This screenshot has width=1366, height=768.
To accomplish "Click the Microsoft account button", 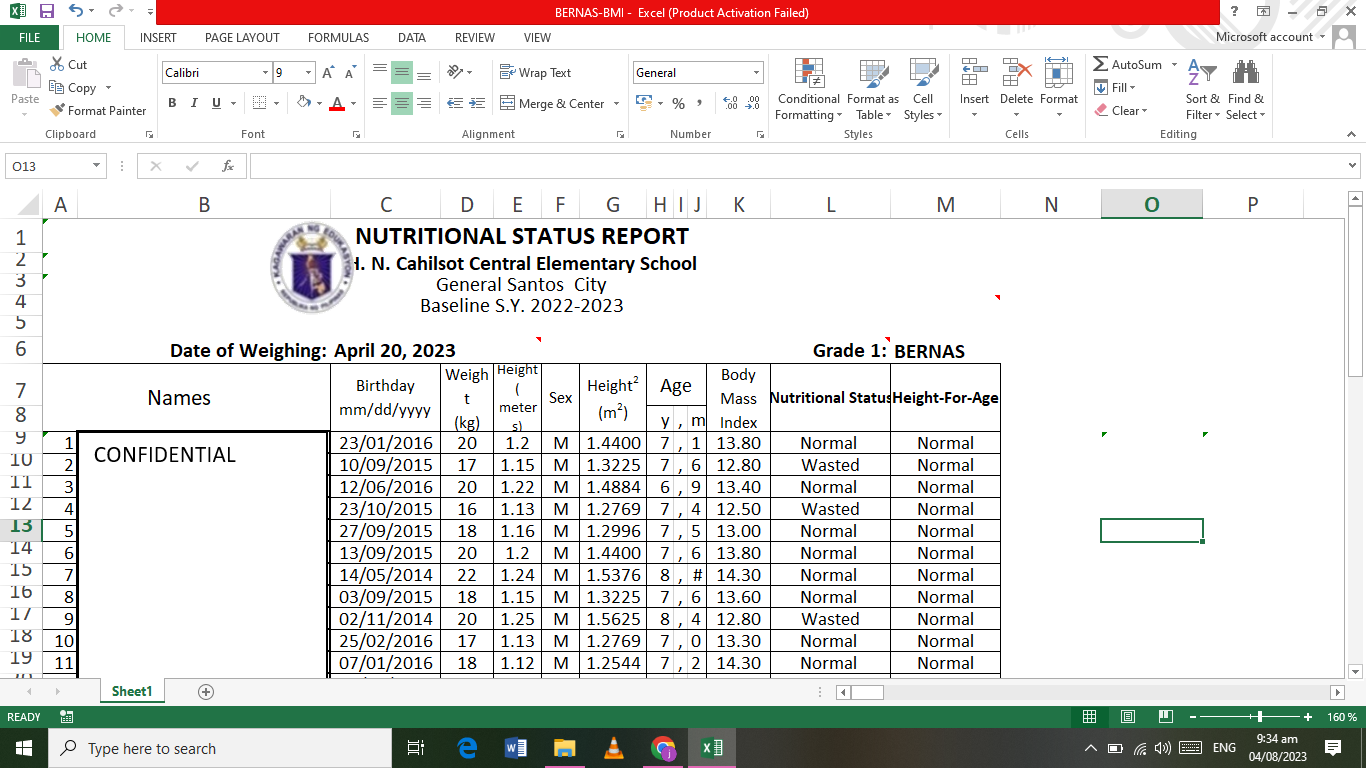I will tap(1270, 37).
